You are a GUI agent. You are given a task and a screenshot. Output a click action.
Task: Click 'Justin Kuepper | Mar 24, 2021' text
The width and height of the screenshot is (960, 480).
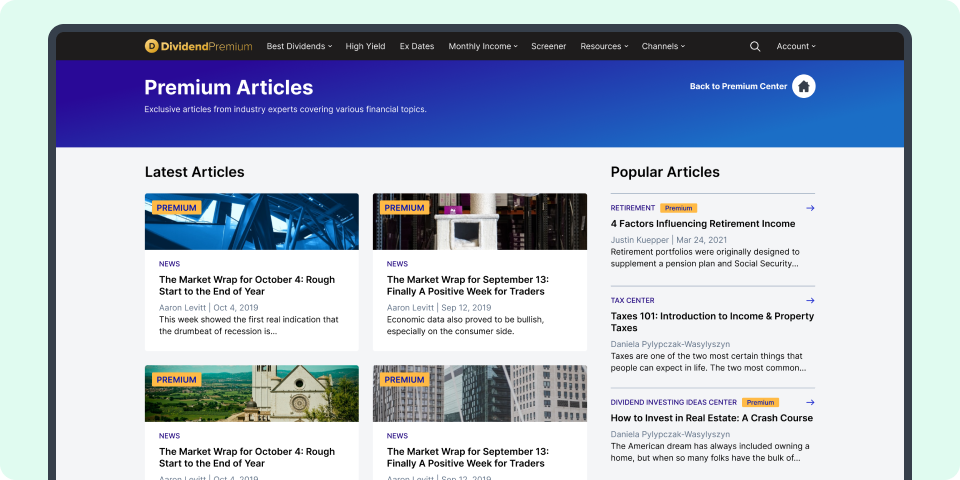click(x=669, y=240)
